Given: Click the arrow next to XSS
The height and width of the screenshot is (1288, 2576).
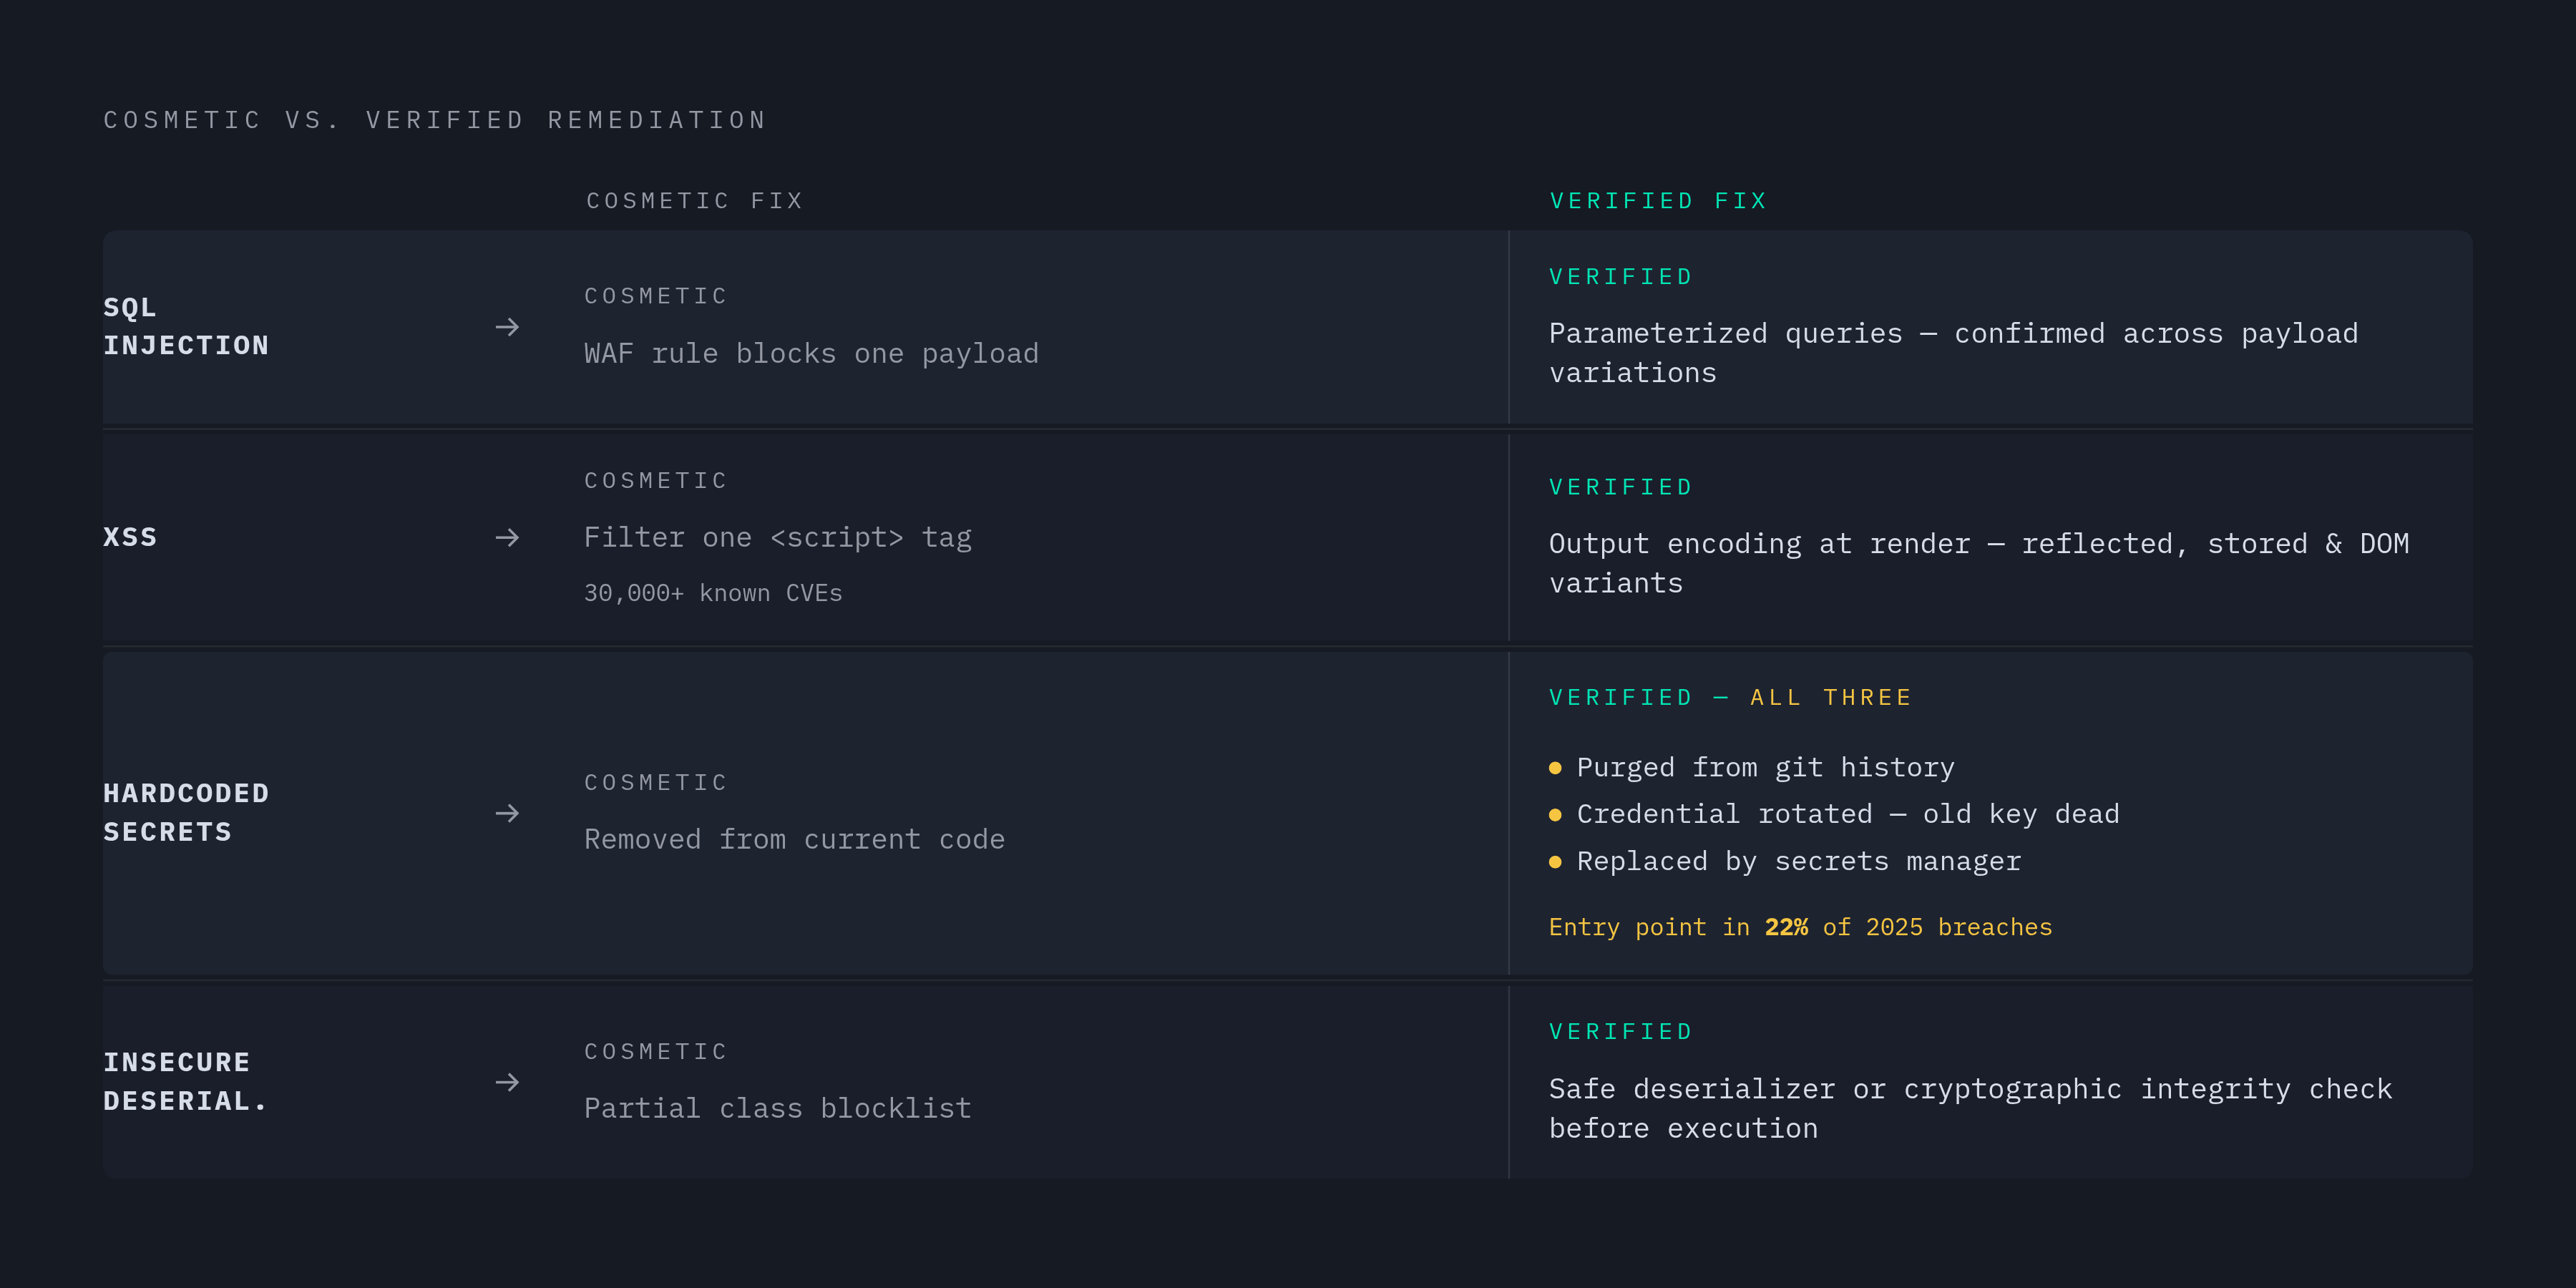Looking at the screenshot, I should 507,538.
